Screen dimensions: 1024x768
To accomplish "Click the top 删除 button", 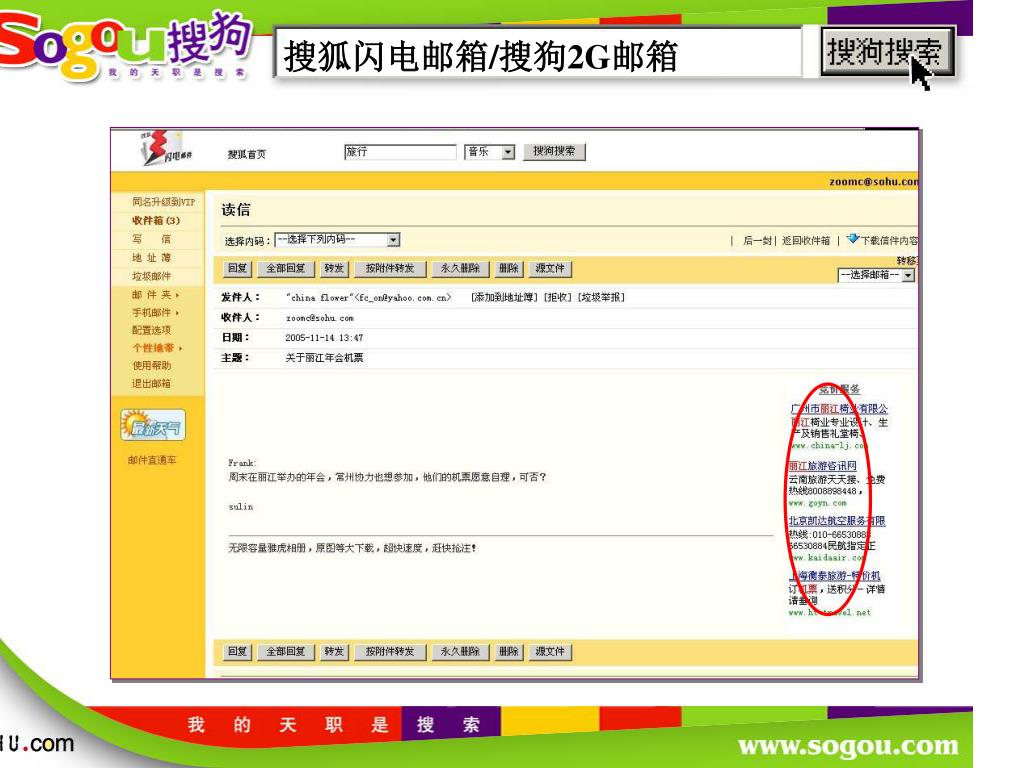I will pyautogui.click(x=508, y=268).
